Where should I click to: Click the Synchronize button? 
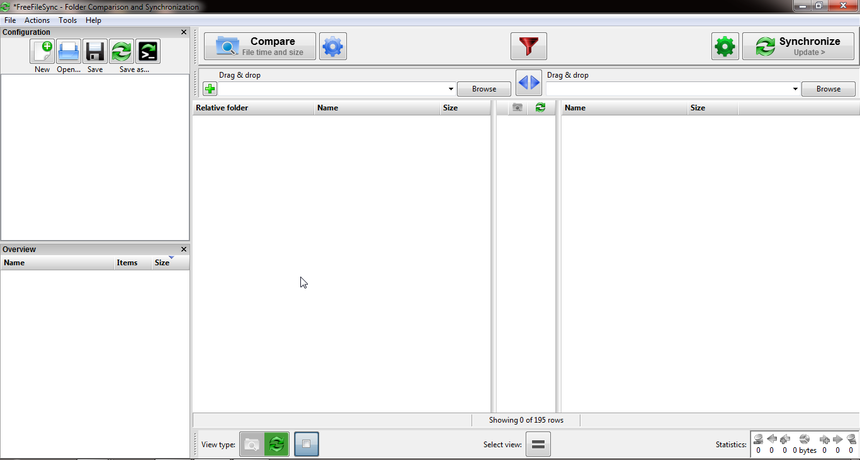798,46
